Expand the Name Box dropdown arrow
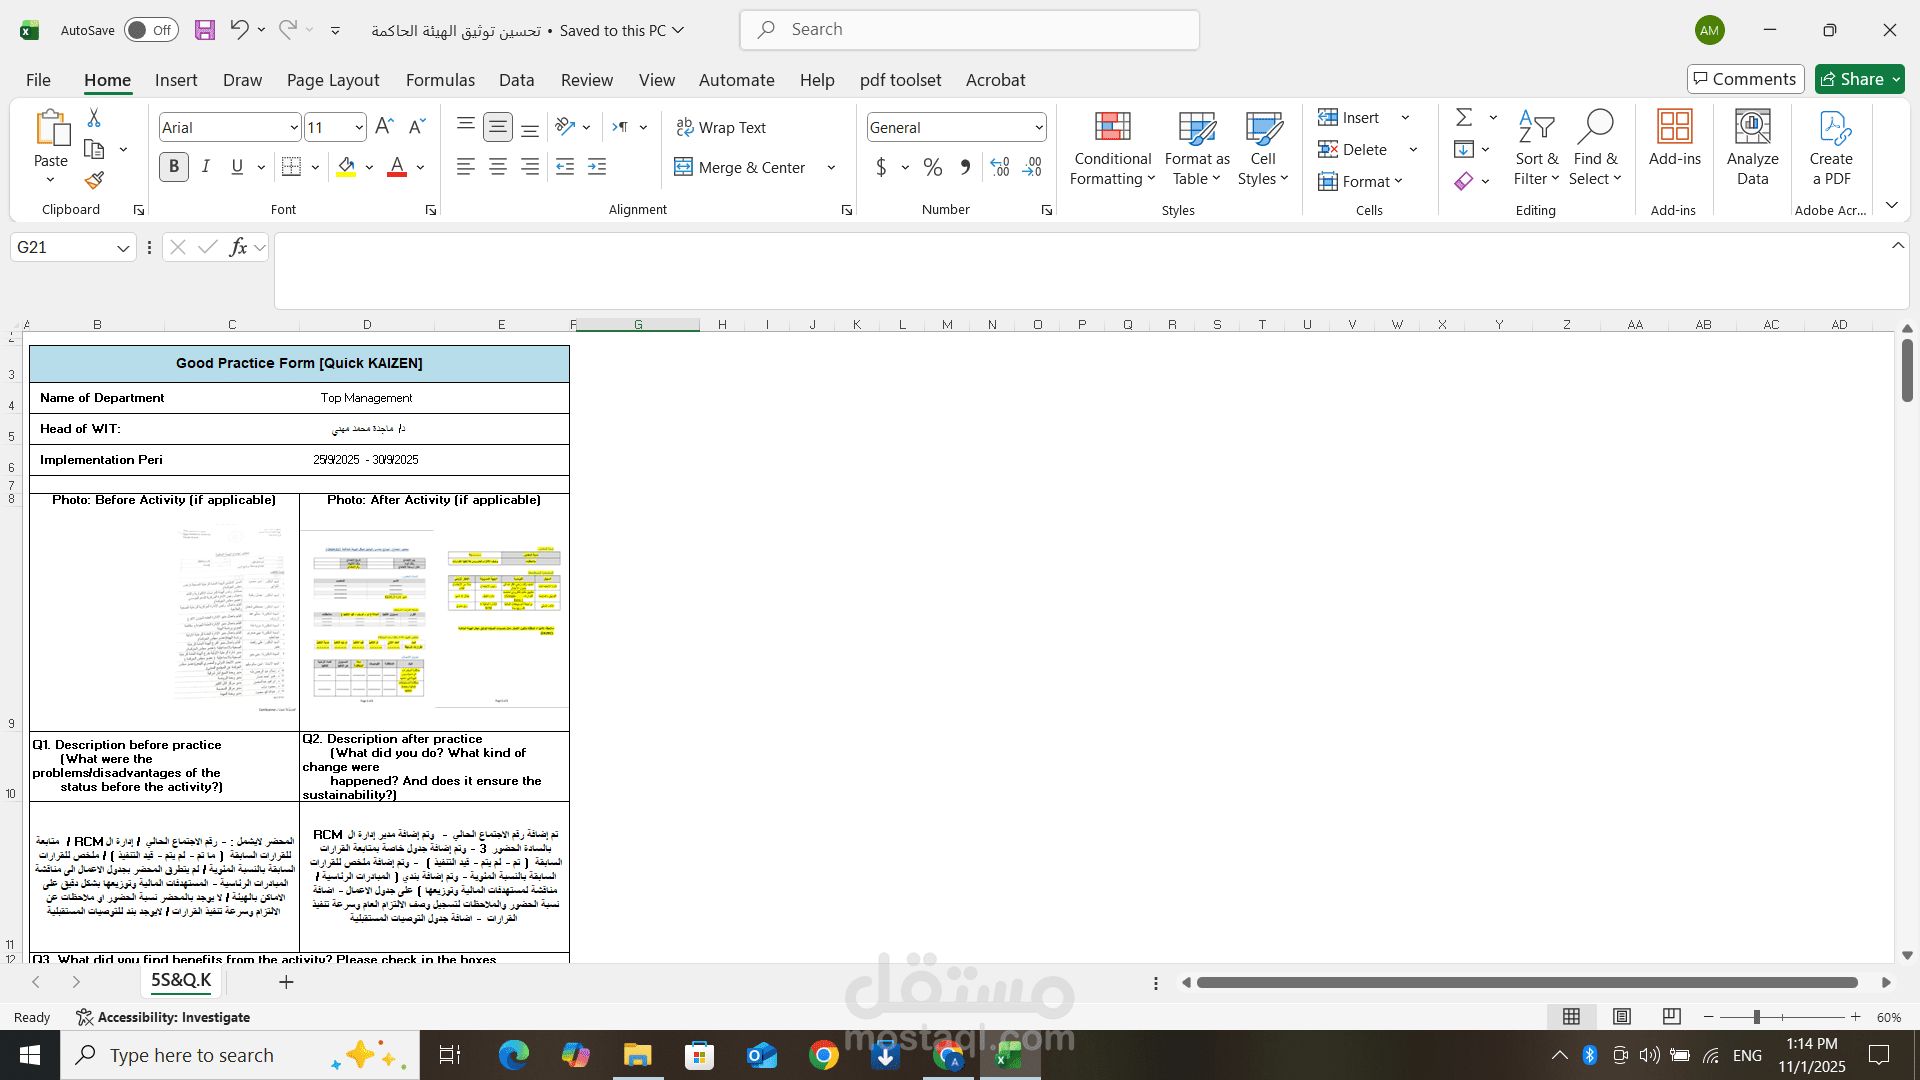This screenshot has height=1080, width=1920. (x=123, y=248)
